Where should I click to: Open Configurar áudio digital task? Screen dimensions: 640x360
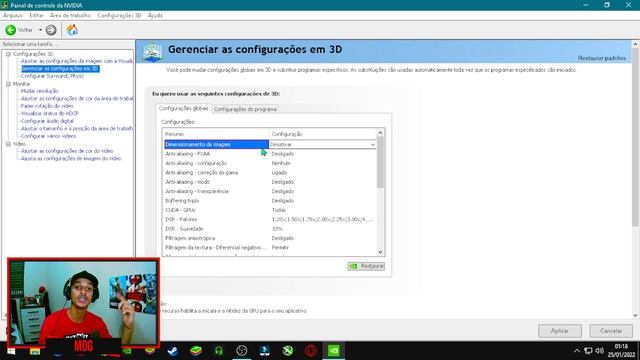[47, 121]
